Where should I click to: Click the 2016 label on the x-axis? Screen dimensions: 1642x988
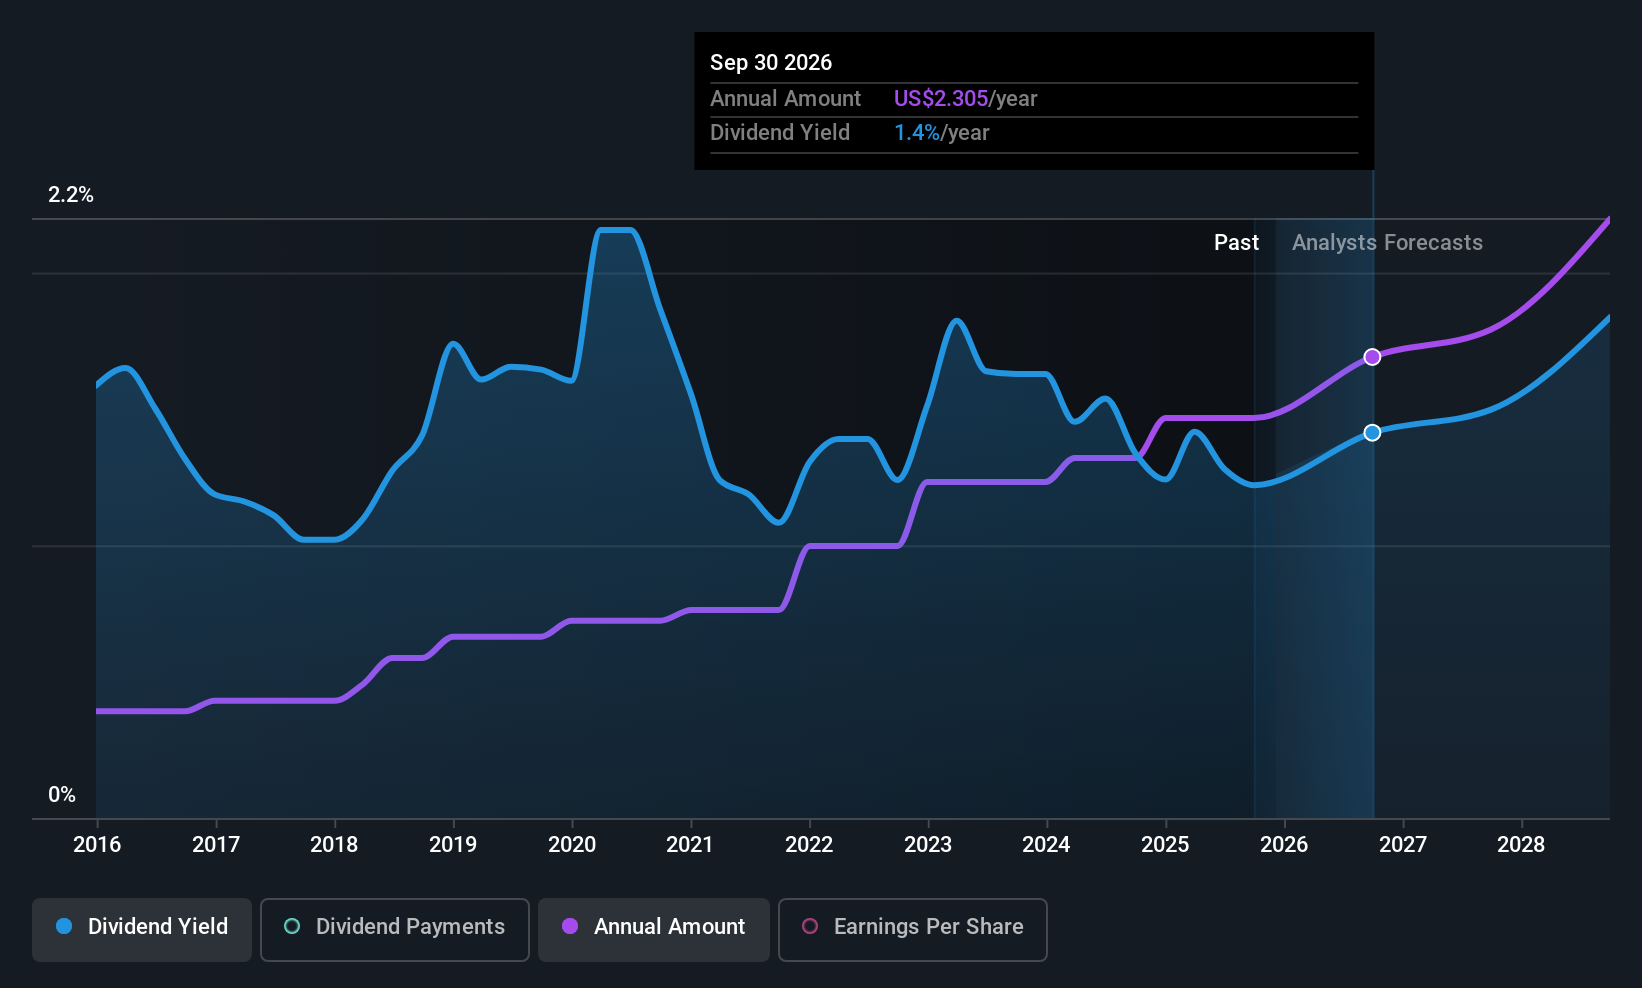(x=97, y=845)
